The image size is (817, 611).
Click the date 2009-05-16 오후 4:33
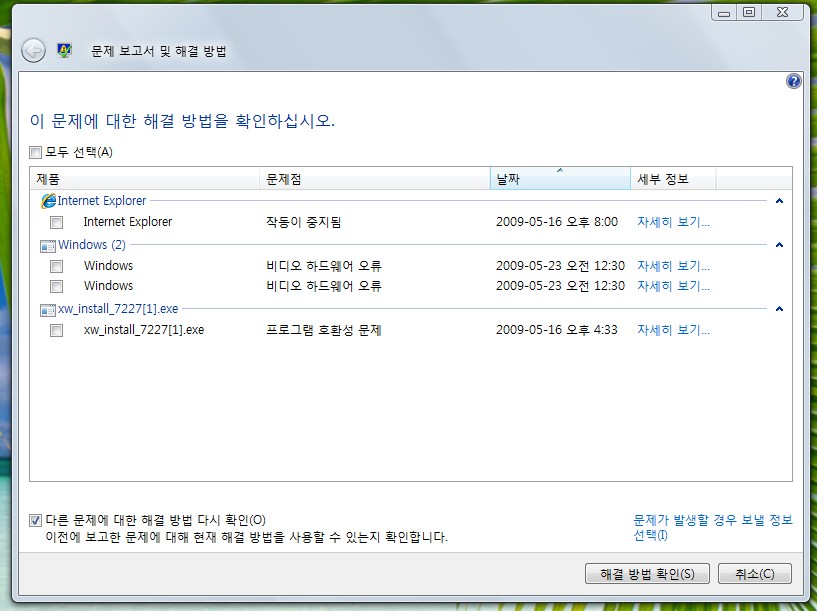[556, 330]
